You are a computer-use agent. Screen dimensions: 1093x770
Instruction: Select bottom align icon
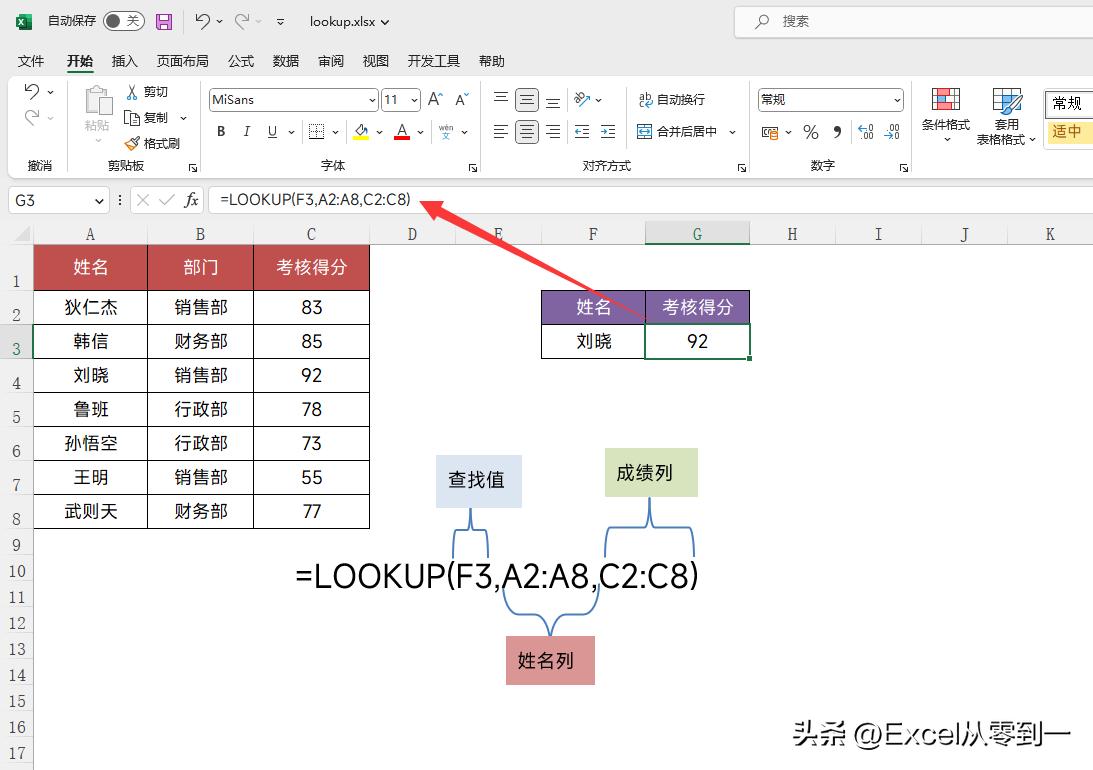(x=553, y=100)
